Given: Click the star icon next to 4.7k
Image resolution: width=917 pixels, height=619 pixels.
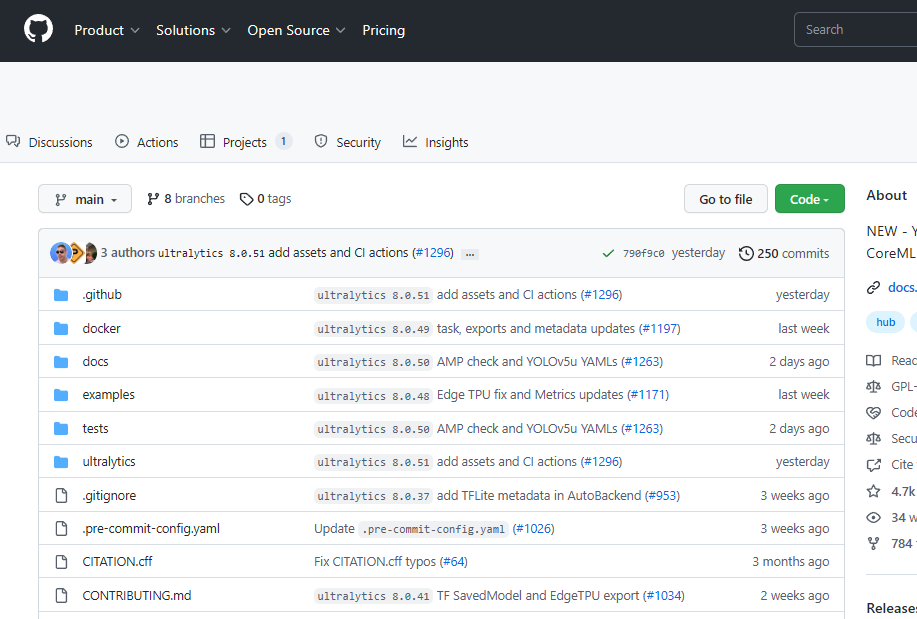Looking at the screenshot, I should (x=873, y=491).
